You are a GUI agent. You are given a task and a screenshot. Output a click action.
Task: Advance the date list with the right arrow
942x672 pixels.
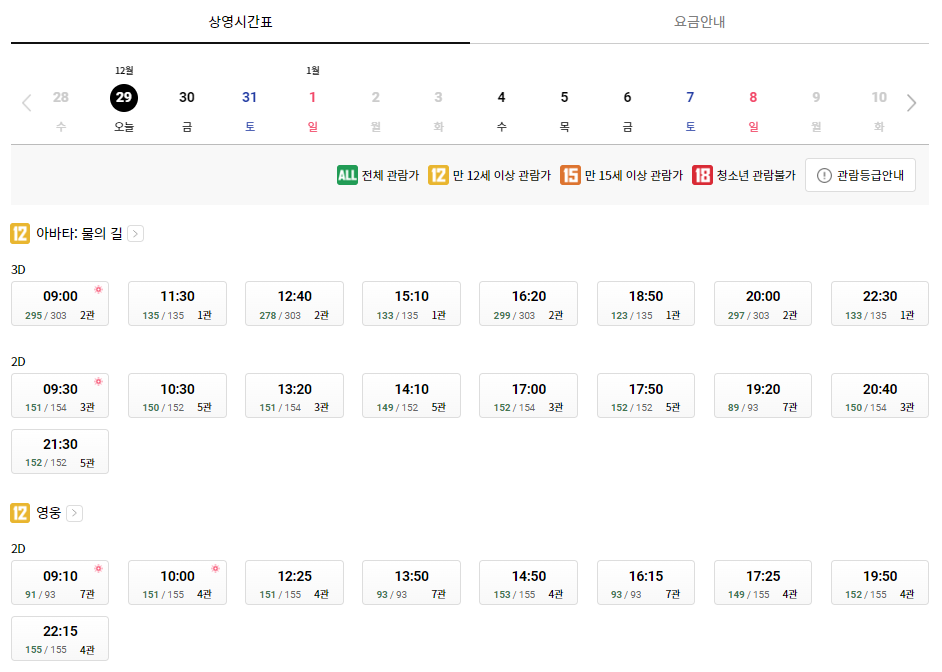pos(911,101)
